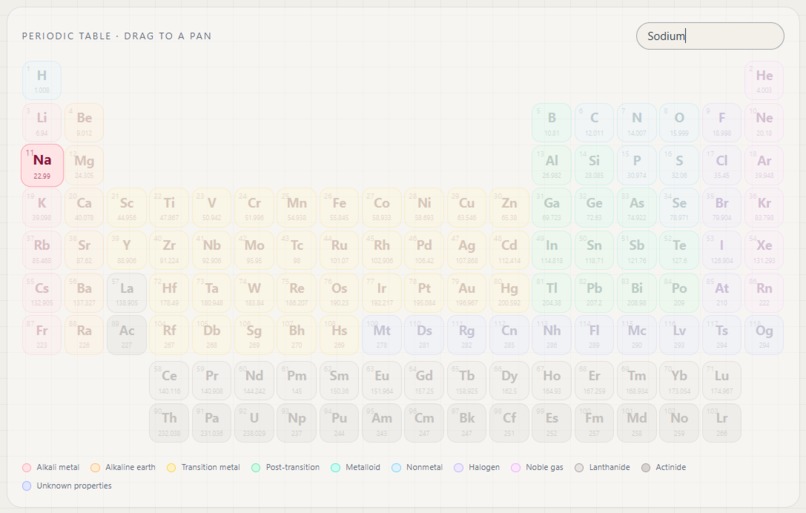Select the Ac actinium tile
Viewport: 806px width, 513px height.
tap(127, 335)
